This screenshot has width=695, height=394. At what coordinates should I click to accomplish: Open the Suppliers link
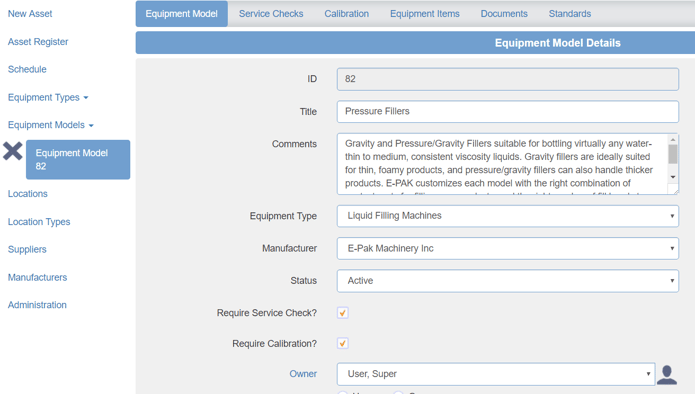(27, 250)
